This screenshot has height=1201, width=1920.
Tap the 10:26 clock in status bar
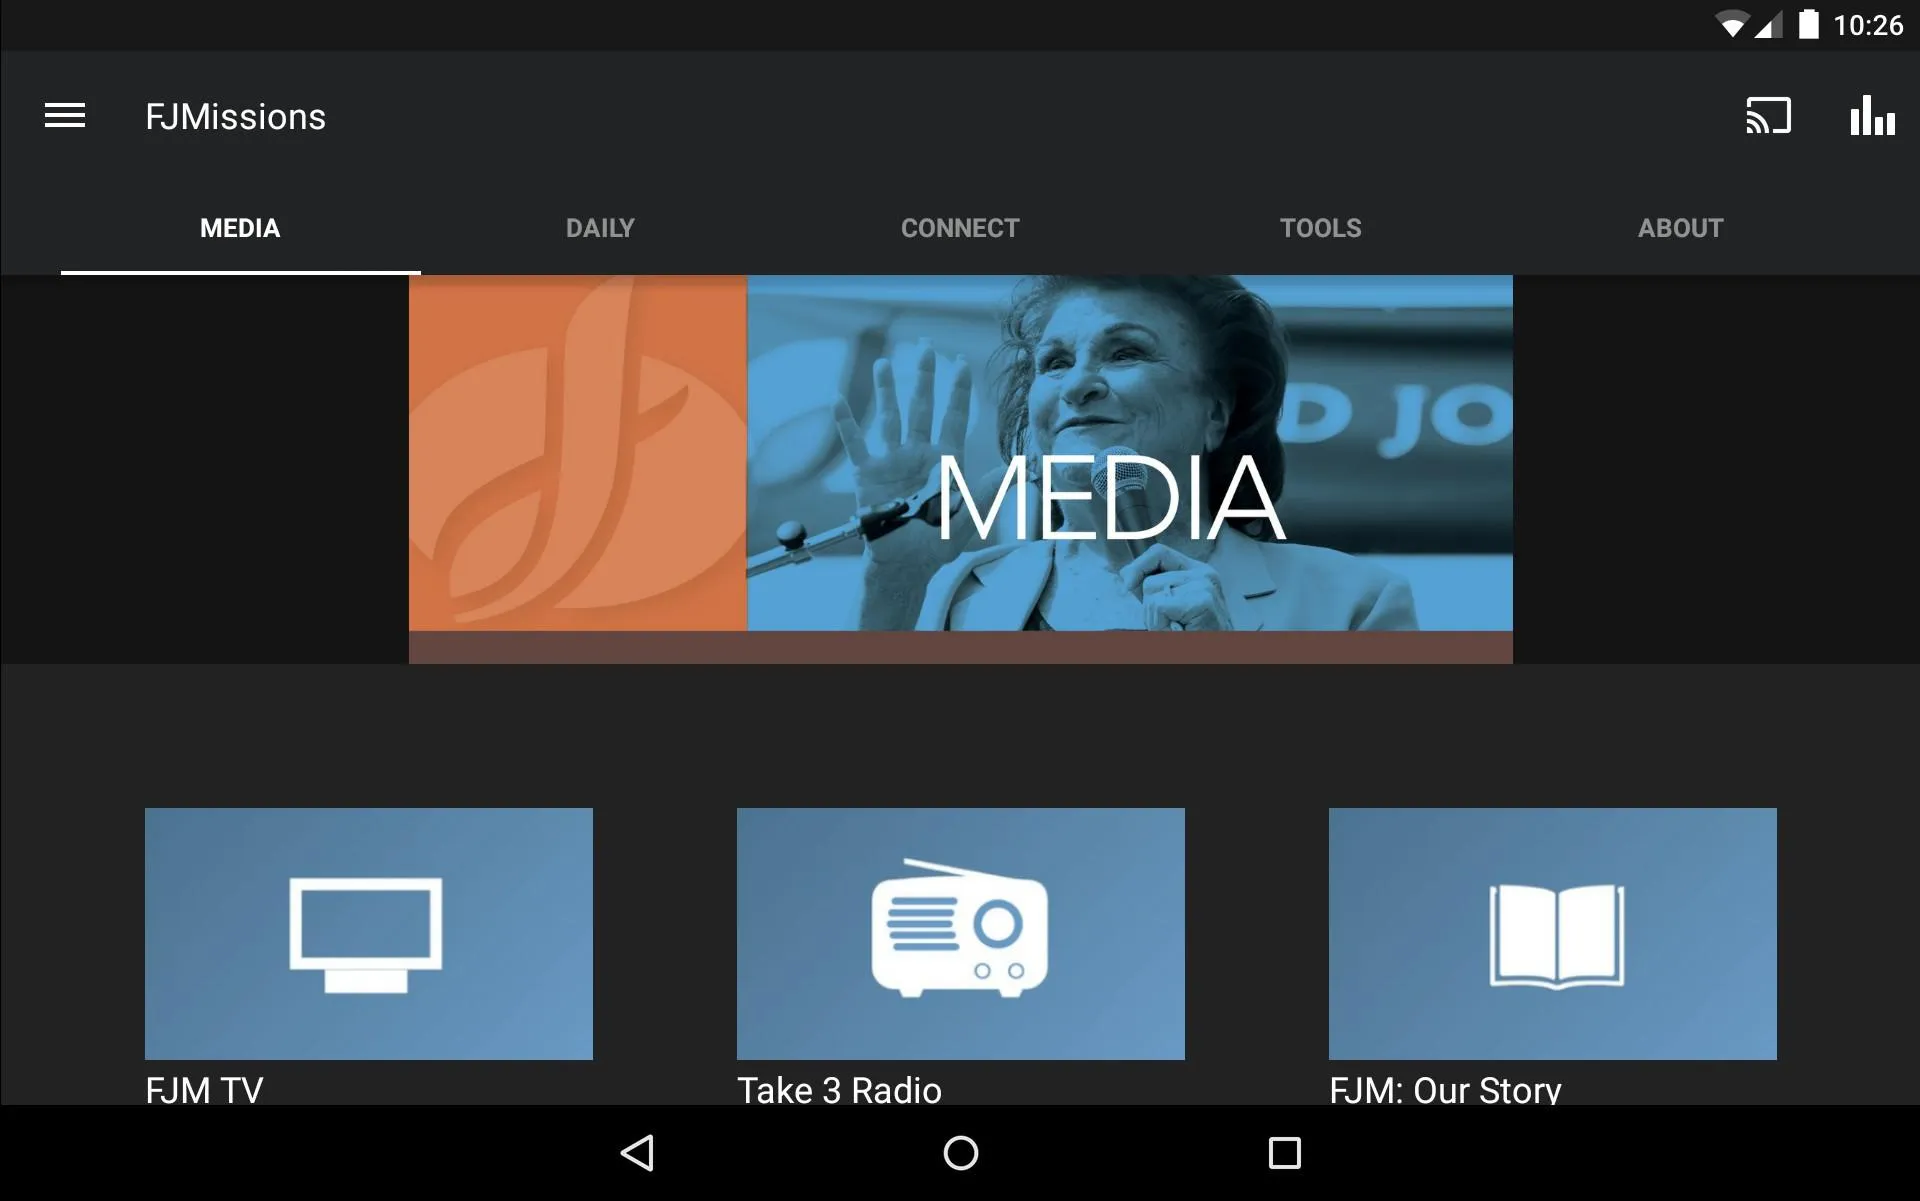coord(1868,25)
